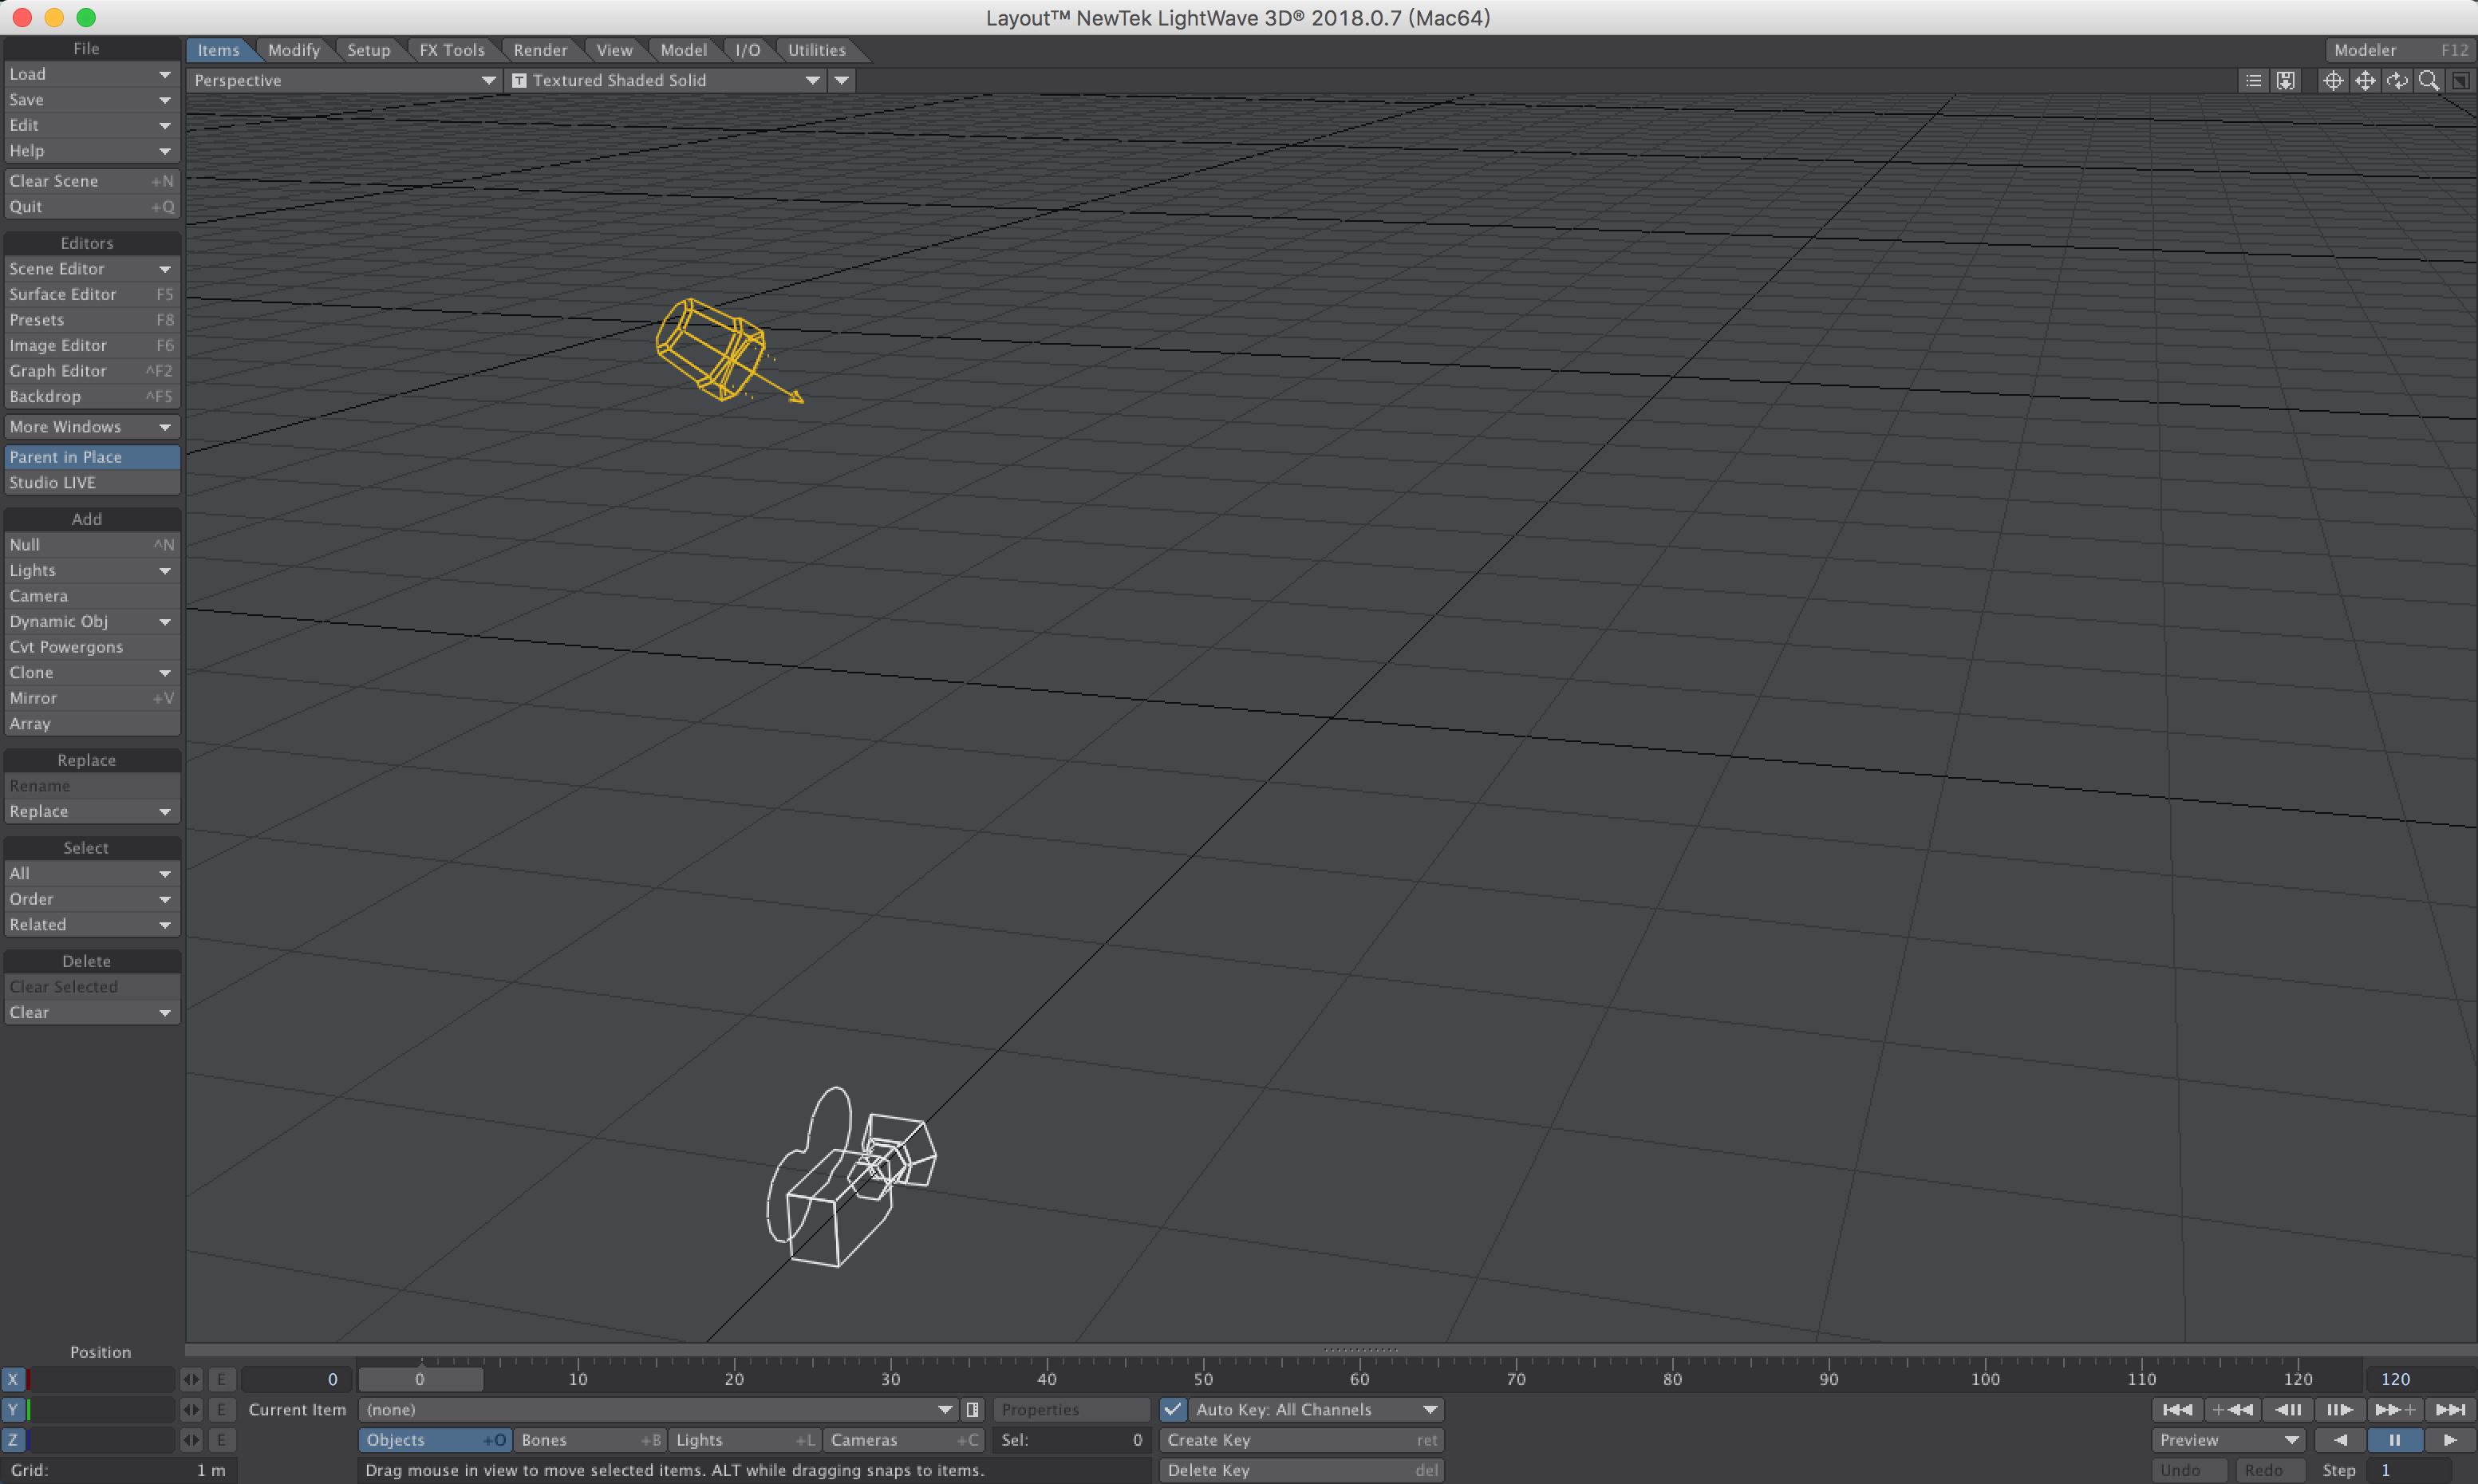Screen dimensions: 2478x1484
Task: Switch to the Setup tab
Action: (x=369, y=50)
